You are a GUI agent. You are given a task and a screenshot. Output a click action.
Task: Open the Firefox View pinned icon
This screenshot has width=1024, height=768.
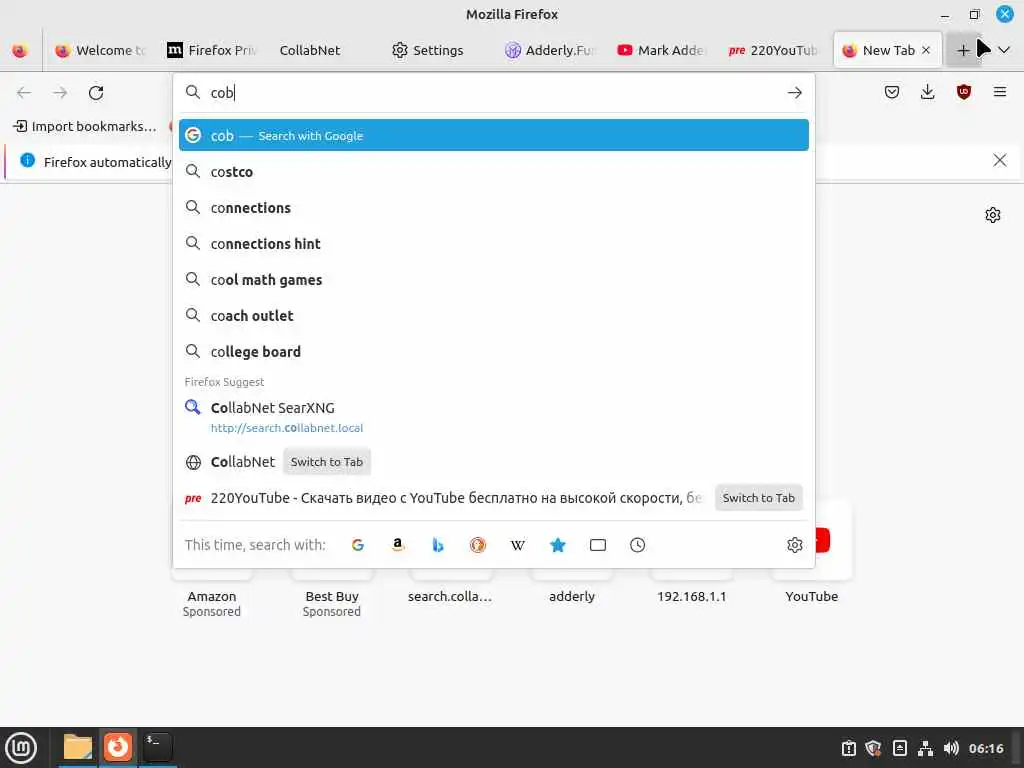20,50
